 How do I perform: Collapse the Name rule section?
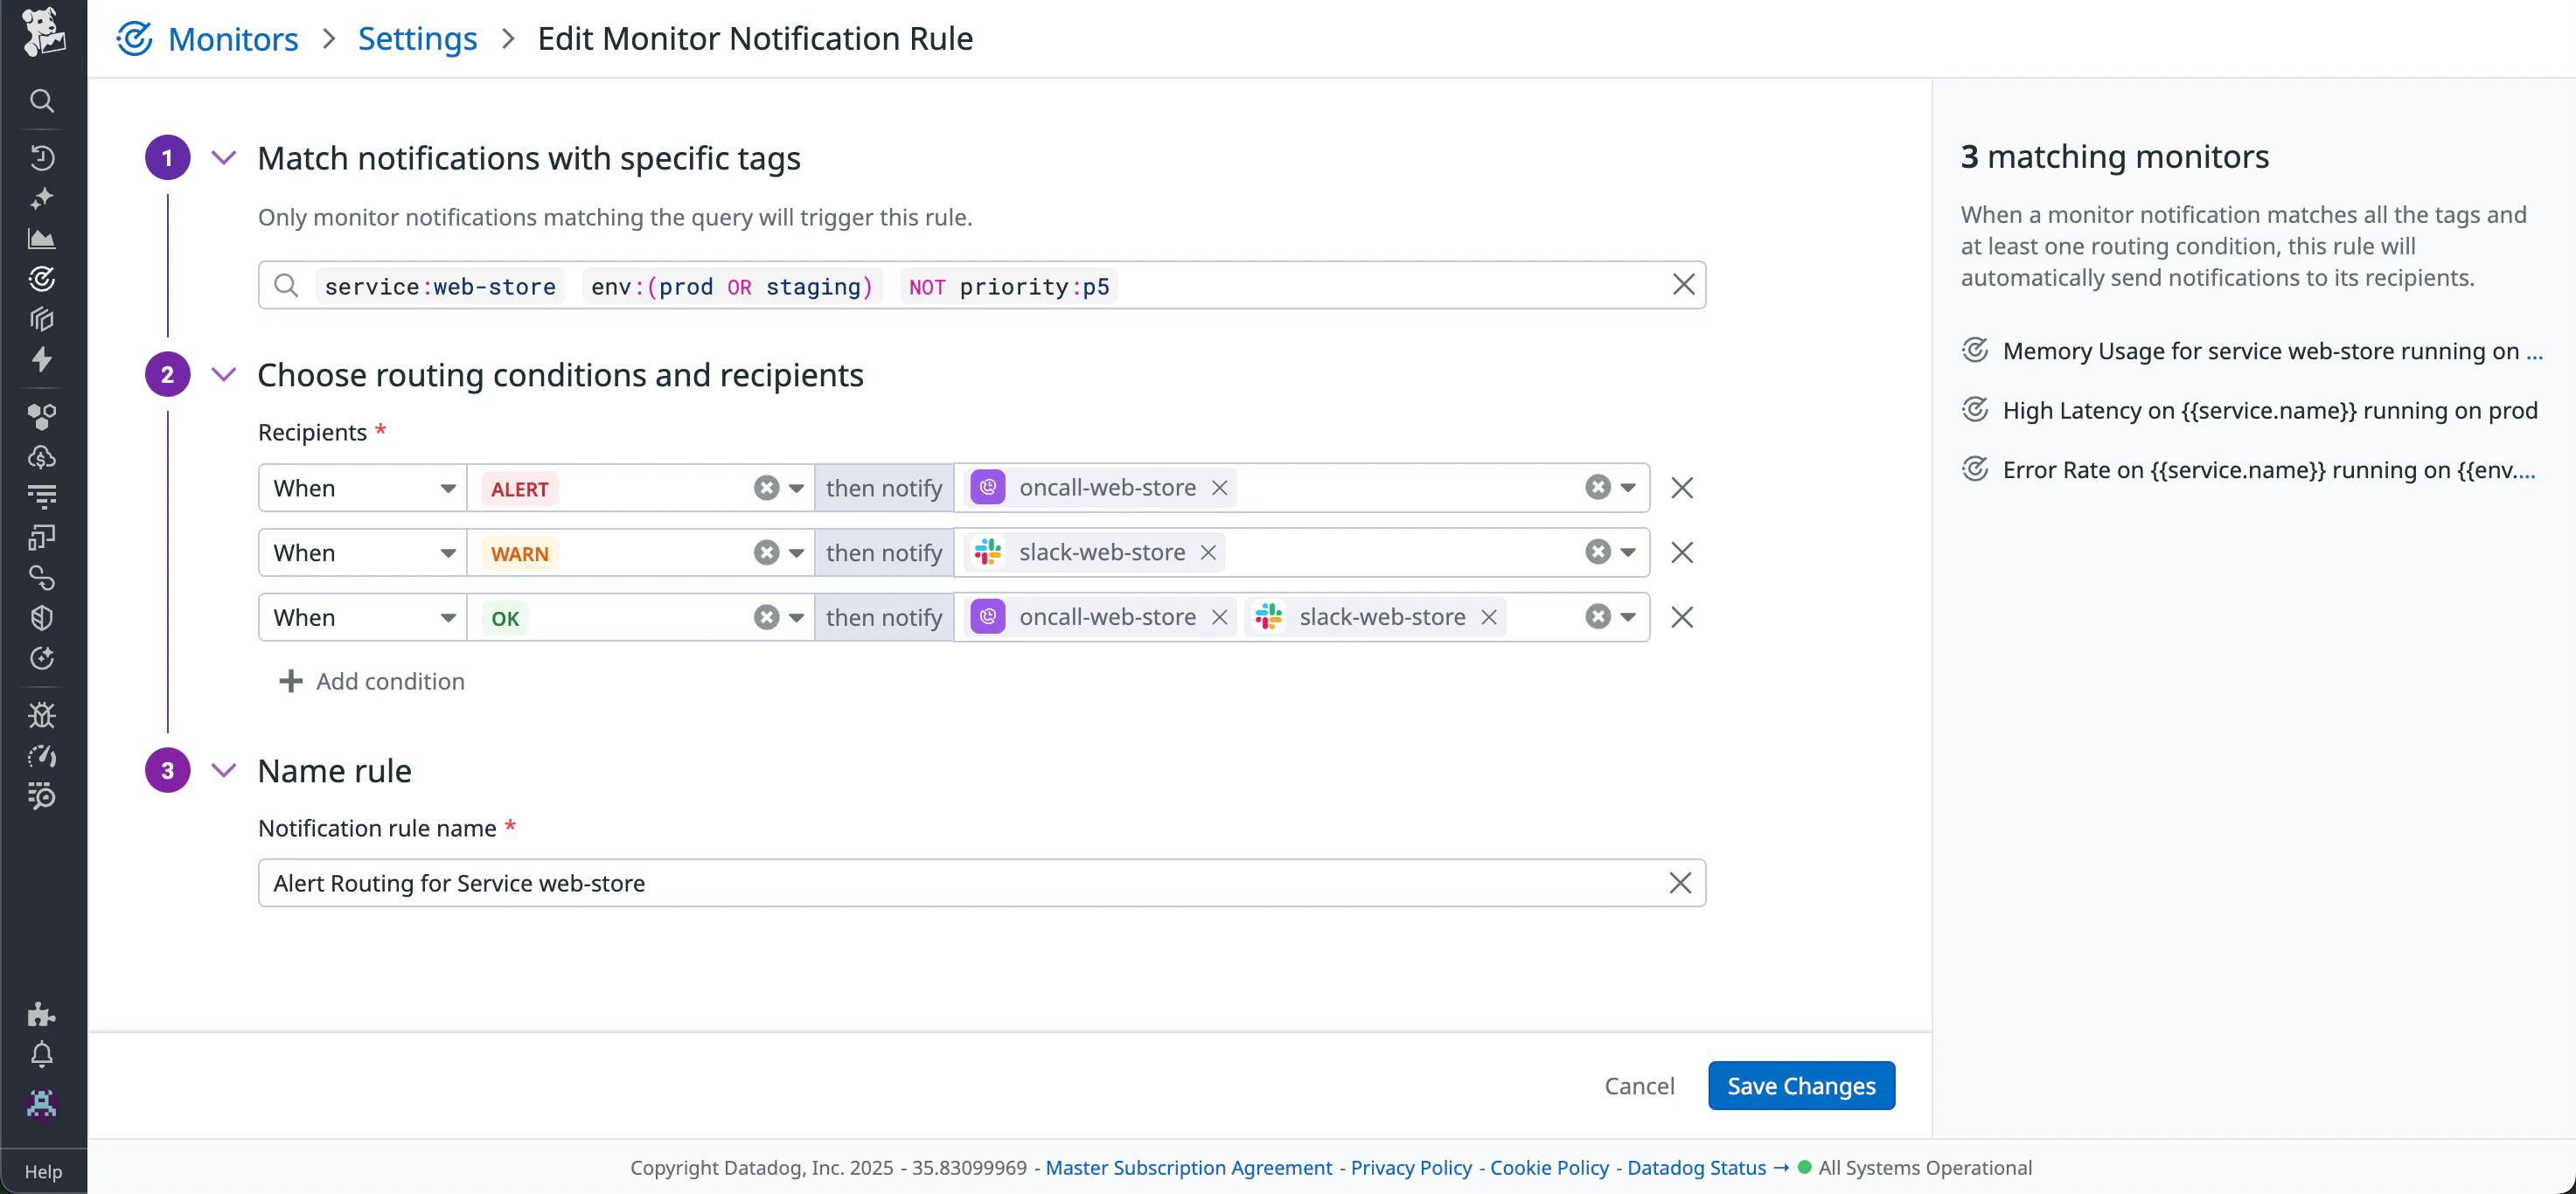[x=224, y=771]
